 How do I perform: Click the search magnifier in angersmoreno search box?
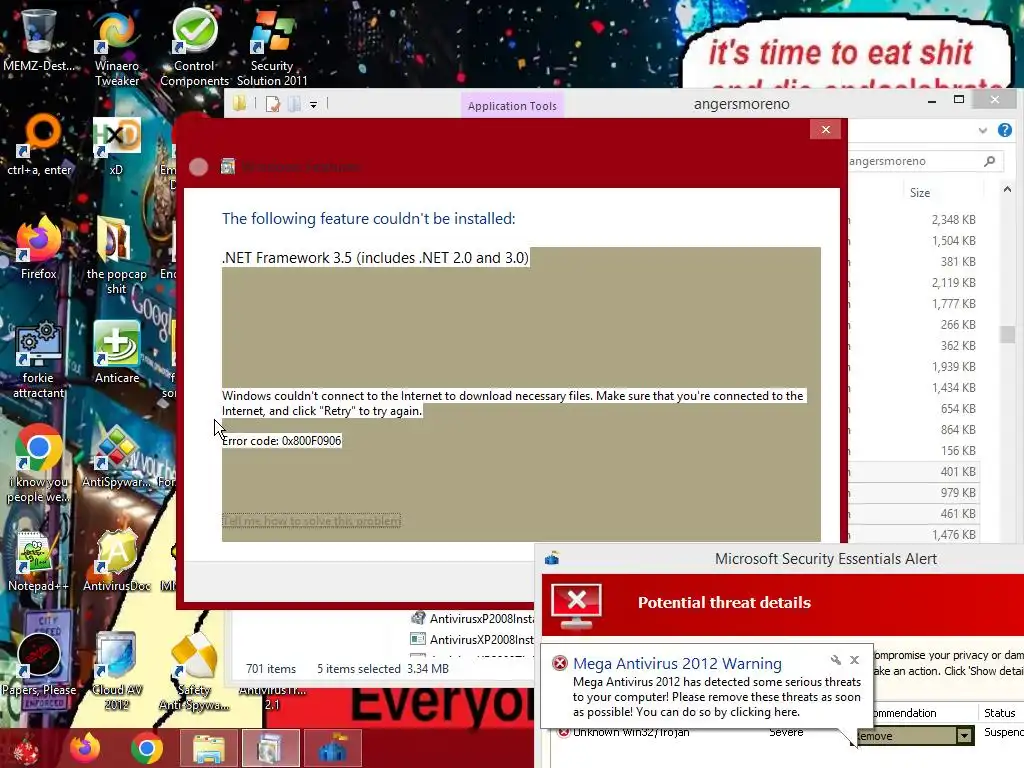click(989, 161)
